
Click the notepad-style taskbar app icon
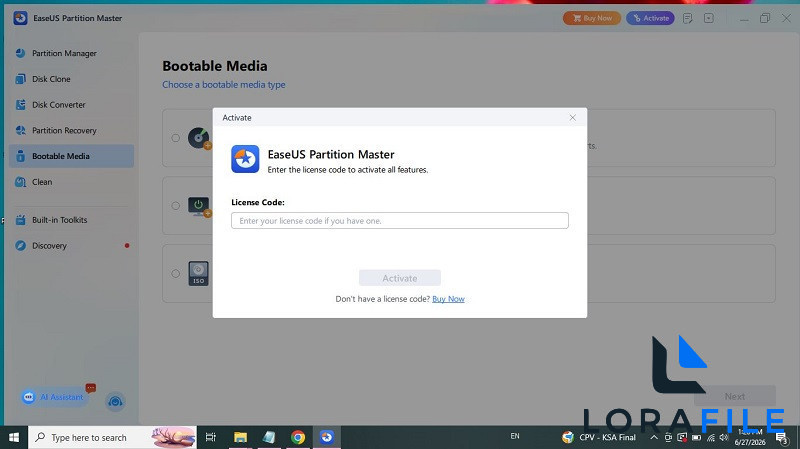coord(269,437)
